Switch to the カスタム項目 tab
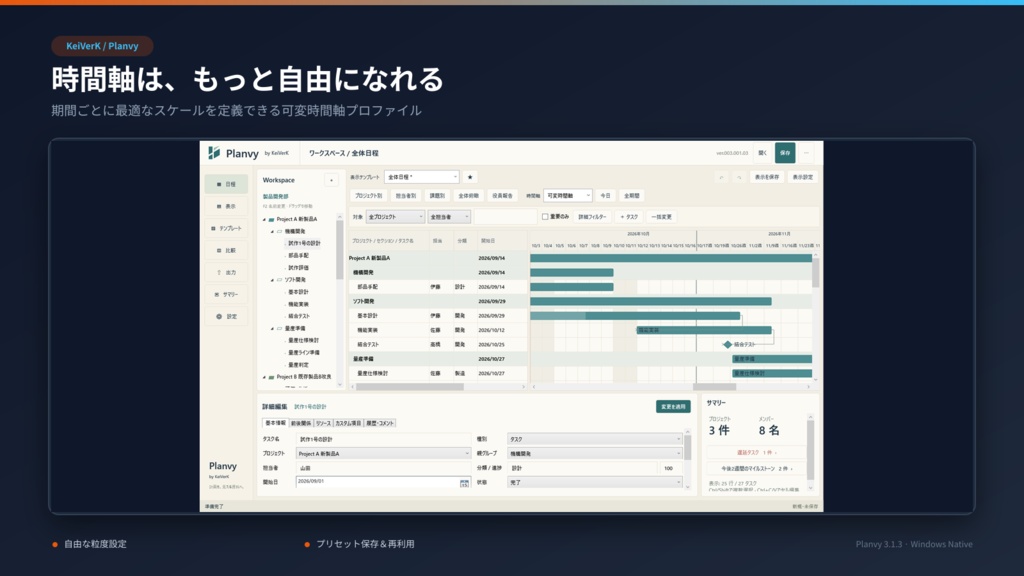 [348, 423]
